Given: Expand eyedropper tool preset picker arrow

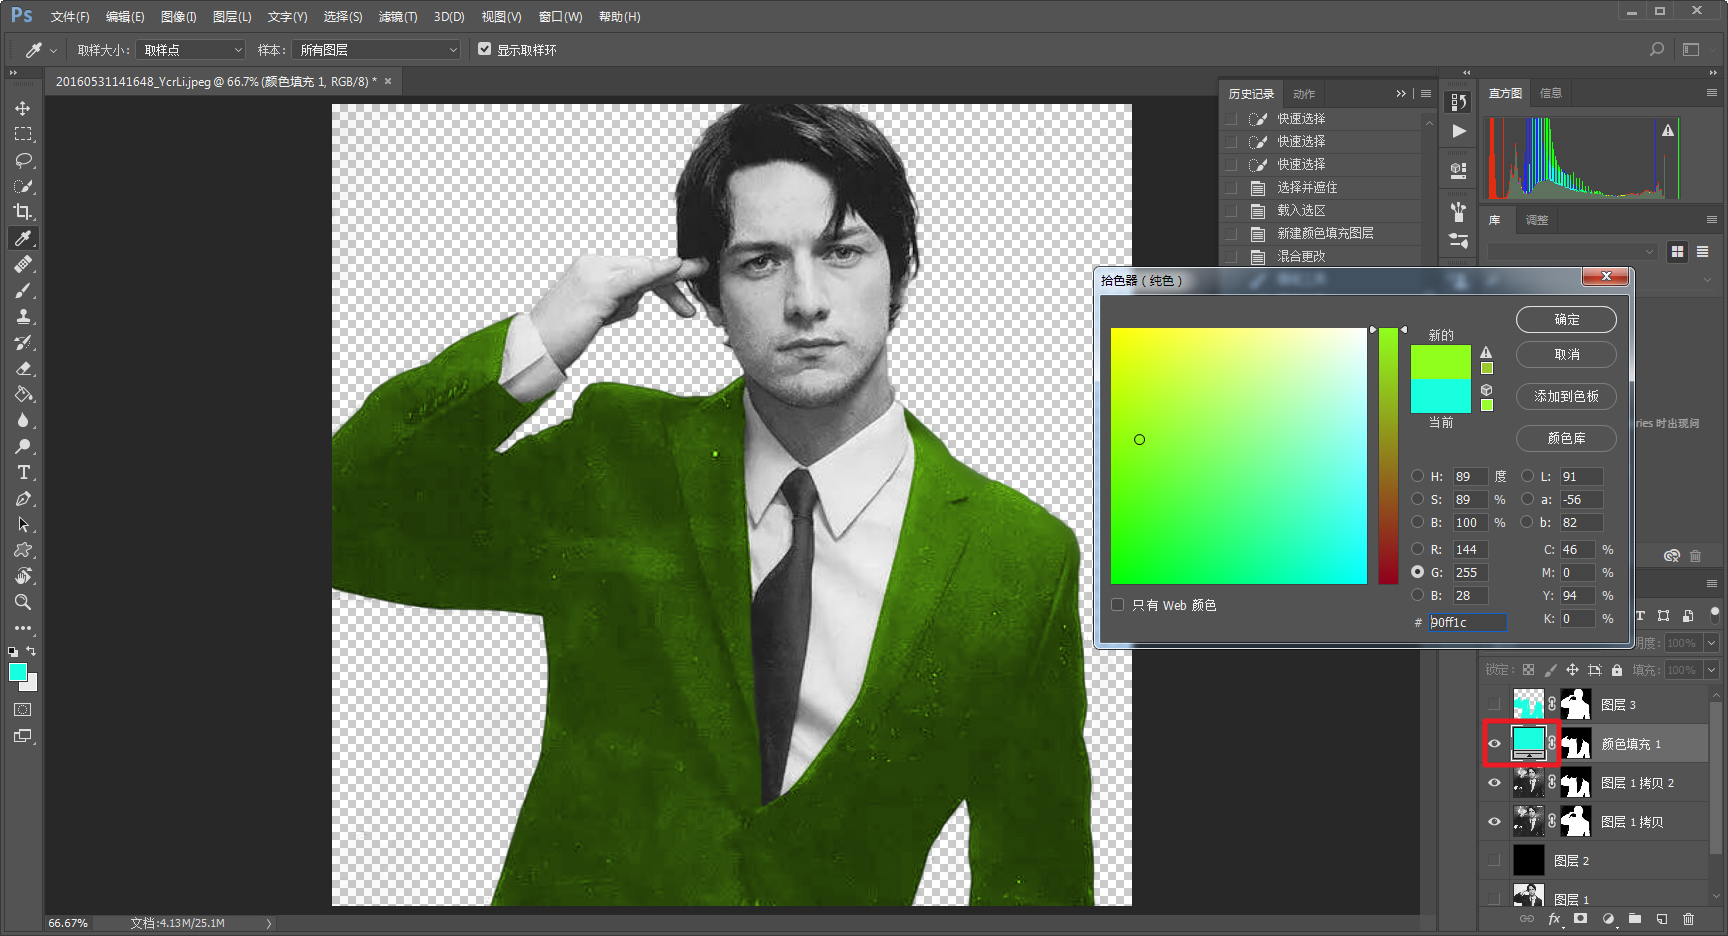Looking at the screenshot, I should tap(53, 50).
